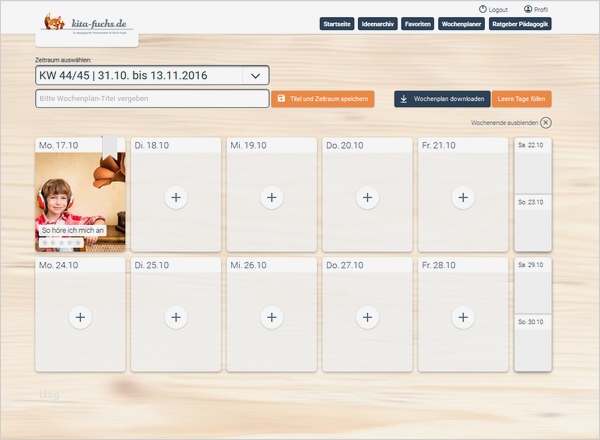Select the So. 30.10 weekend slot
This screenshot has width=600, height=440.
pyautogui.click(x=533, y=342)
